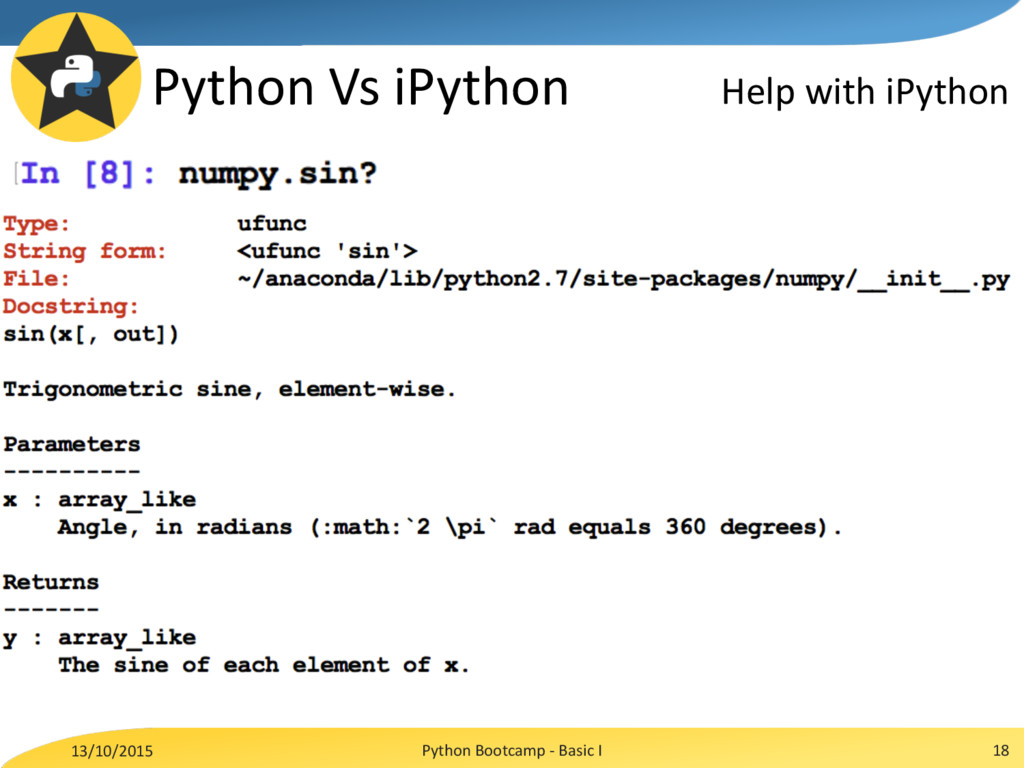
Task: Click the 'Help with iPython' heading
Action: click(x=865, y=92)
